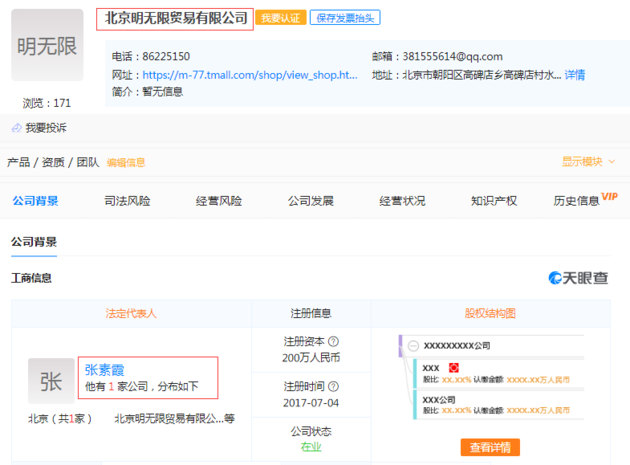The width and height of the screenshot is (630, 465).
Task: Open the 知识产权 tab
Action: click(x=494, y=201)
